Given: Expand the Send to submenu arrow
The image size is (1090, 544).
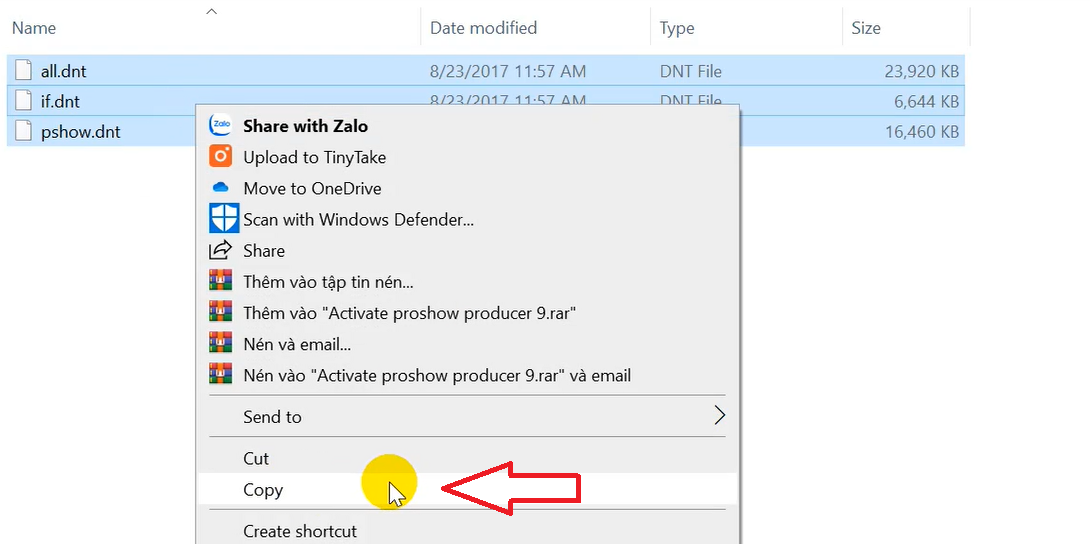Looking at the screenshot, I should (x=718, y=416).
